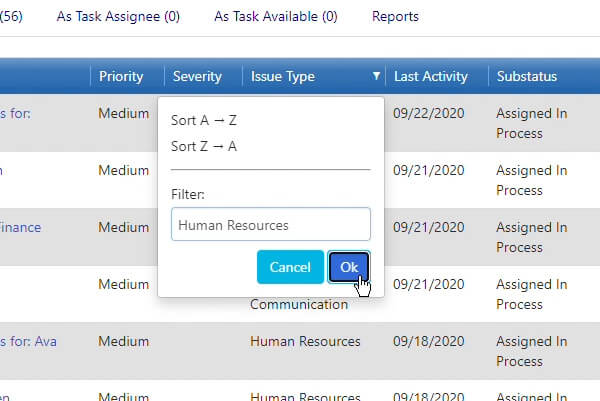Screen dimensions: 600x401
Task: Switch to As Task Available (0) tab
Action: (276, 16)
